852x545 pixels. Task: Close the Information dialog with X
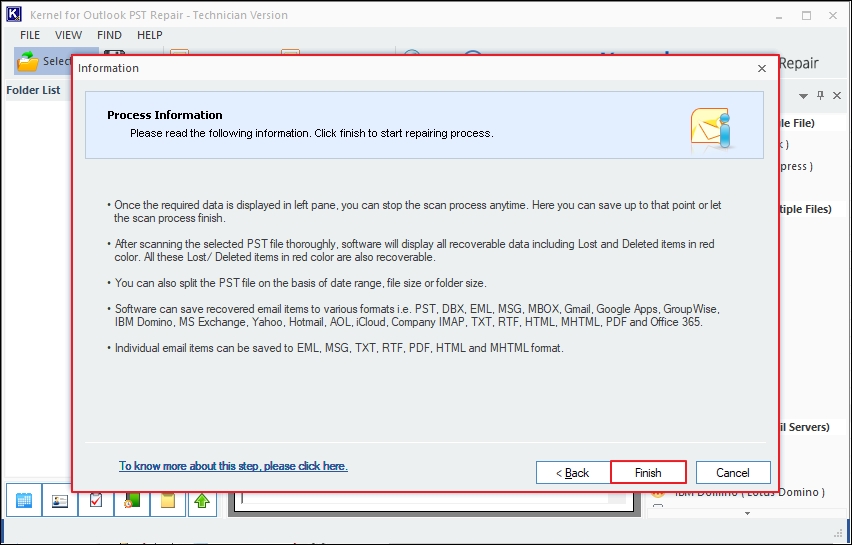click(762, 68)
